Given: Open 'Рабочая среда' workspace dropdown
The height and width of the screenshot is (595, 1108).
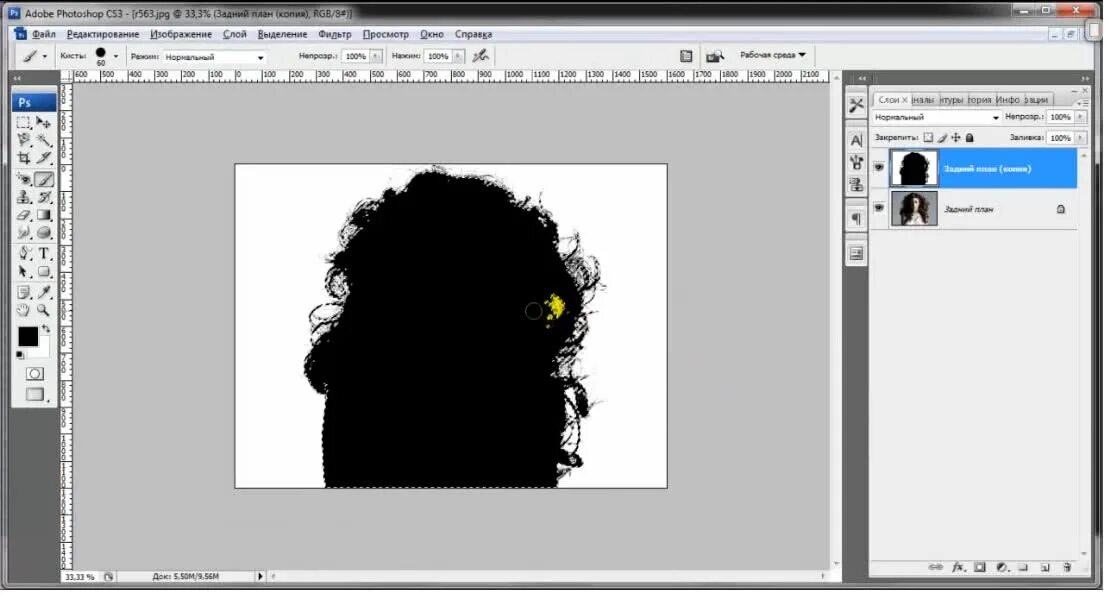Looking at the screenshot, I should click(772, 54).
